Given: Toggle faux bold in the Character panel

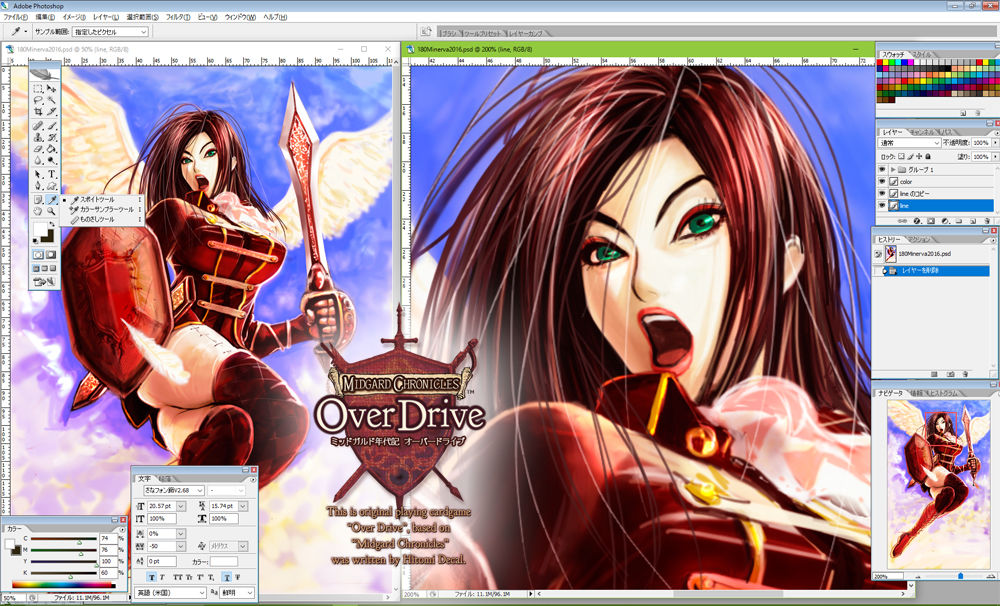Looking at the screenshot, I should click(151, 577).
